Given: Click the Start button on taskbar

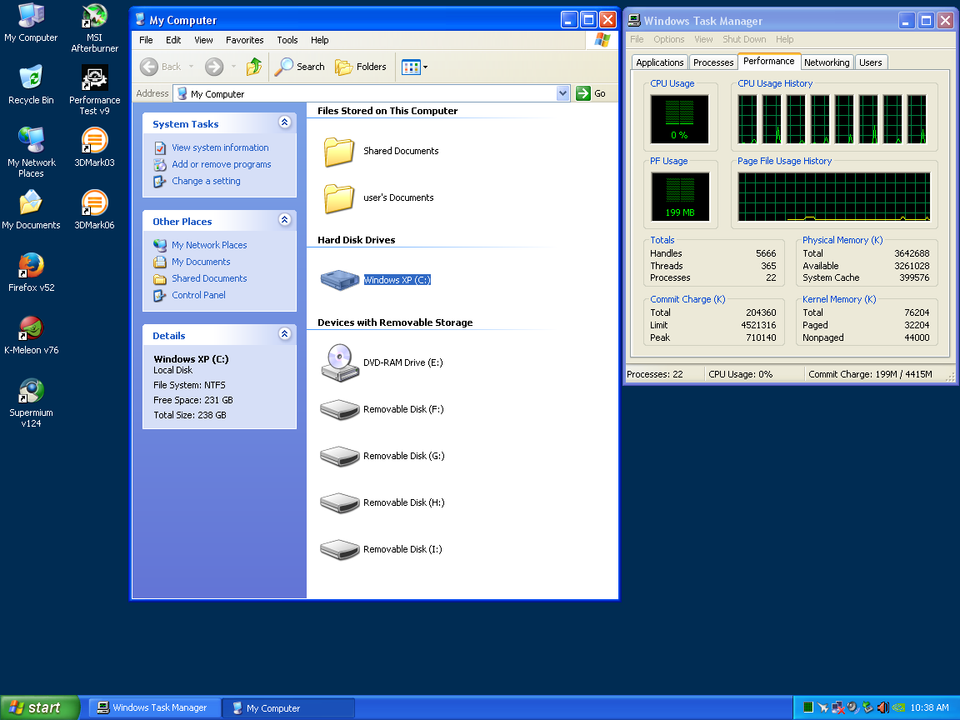Looking at the screenshot, I should [x=40, y=708].
